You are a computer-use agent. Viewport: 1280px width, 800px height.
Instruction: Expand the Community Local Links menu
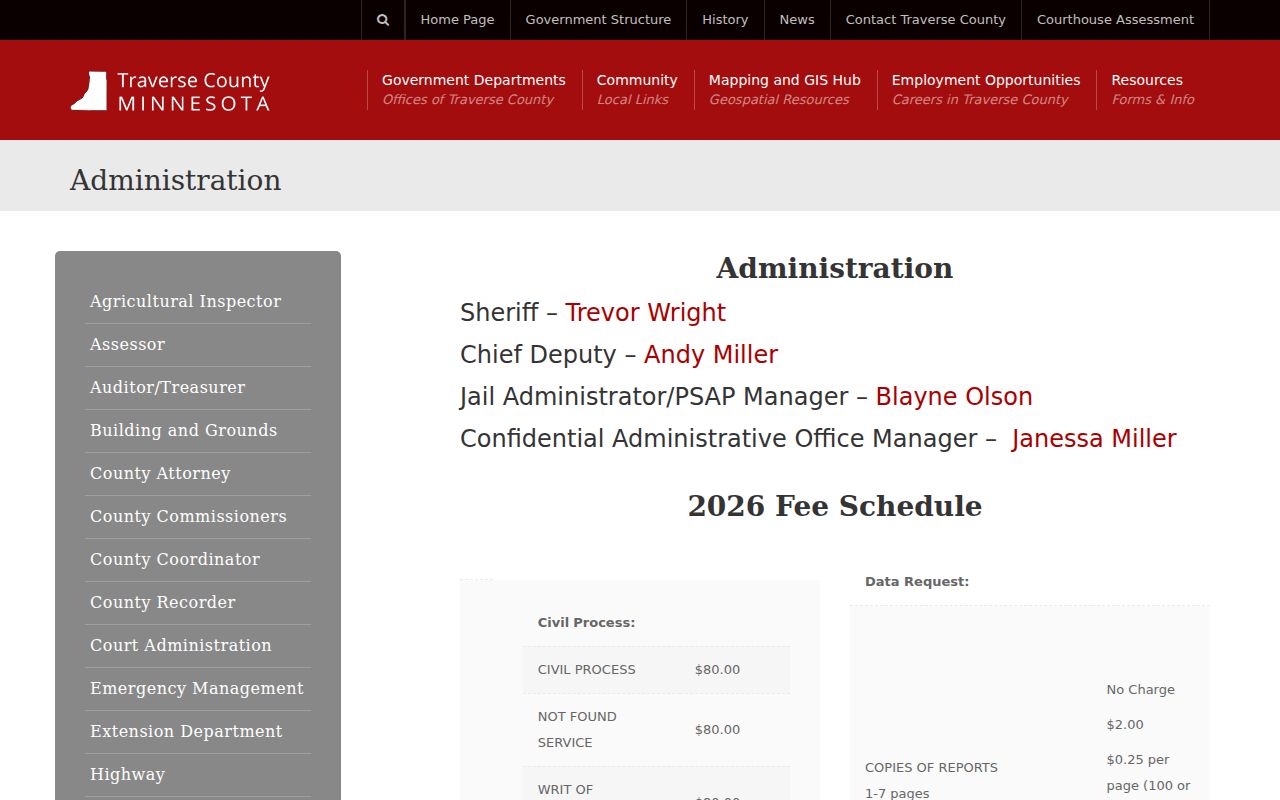[x=637, y=89]
